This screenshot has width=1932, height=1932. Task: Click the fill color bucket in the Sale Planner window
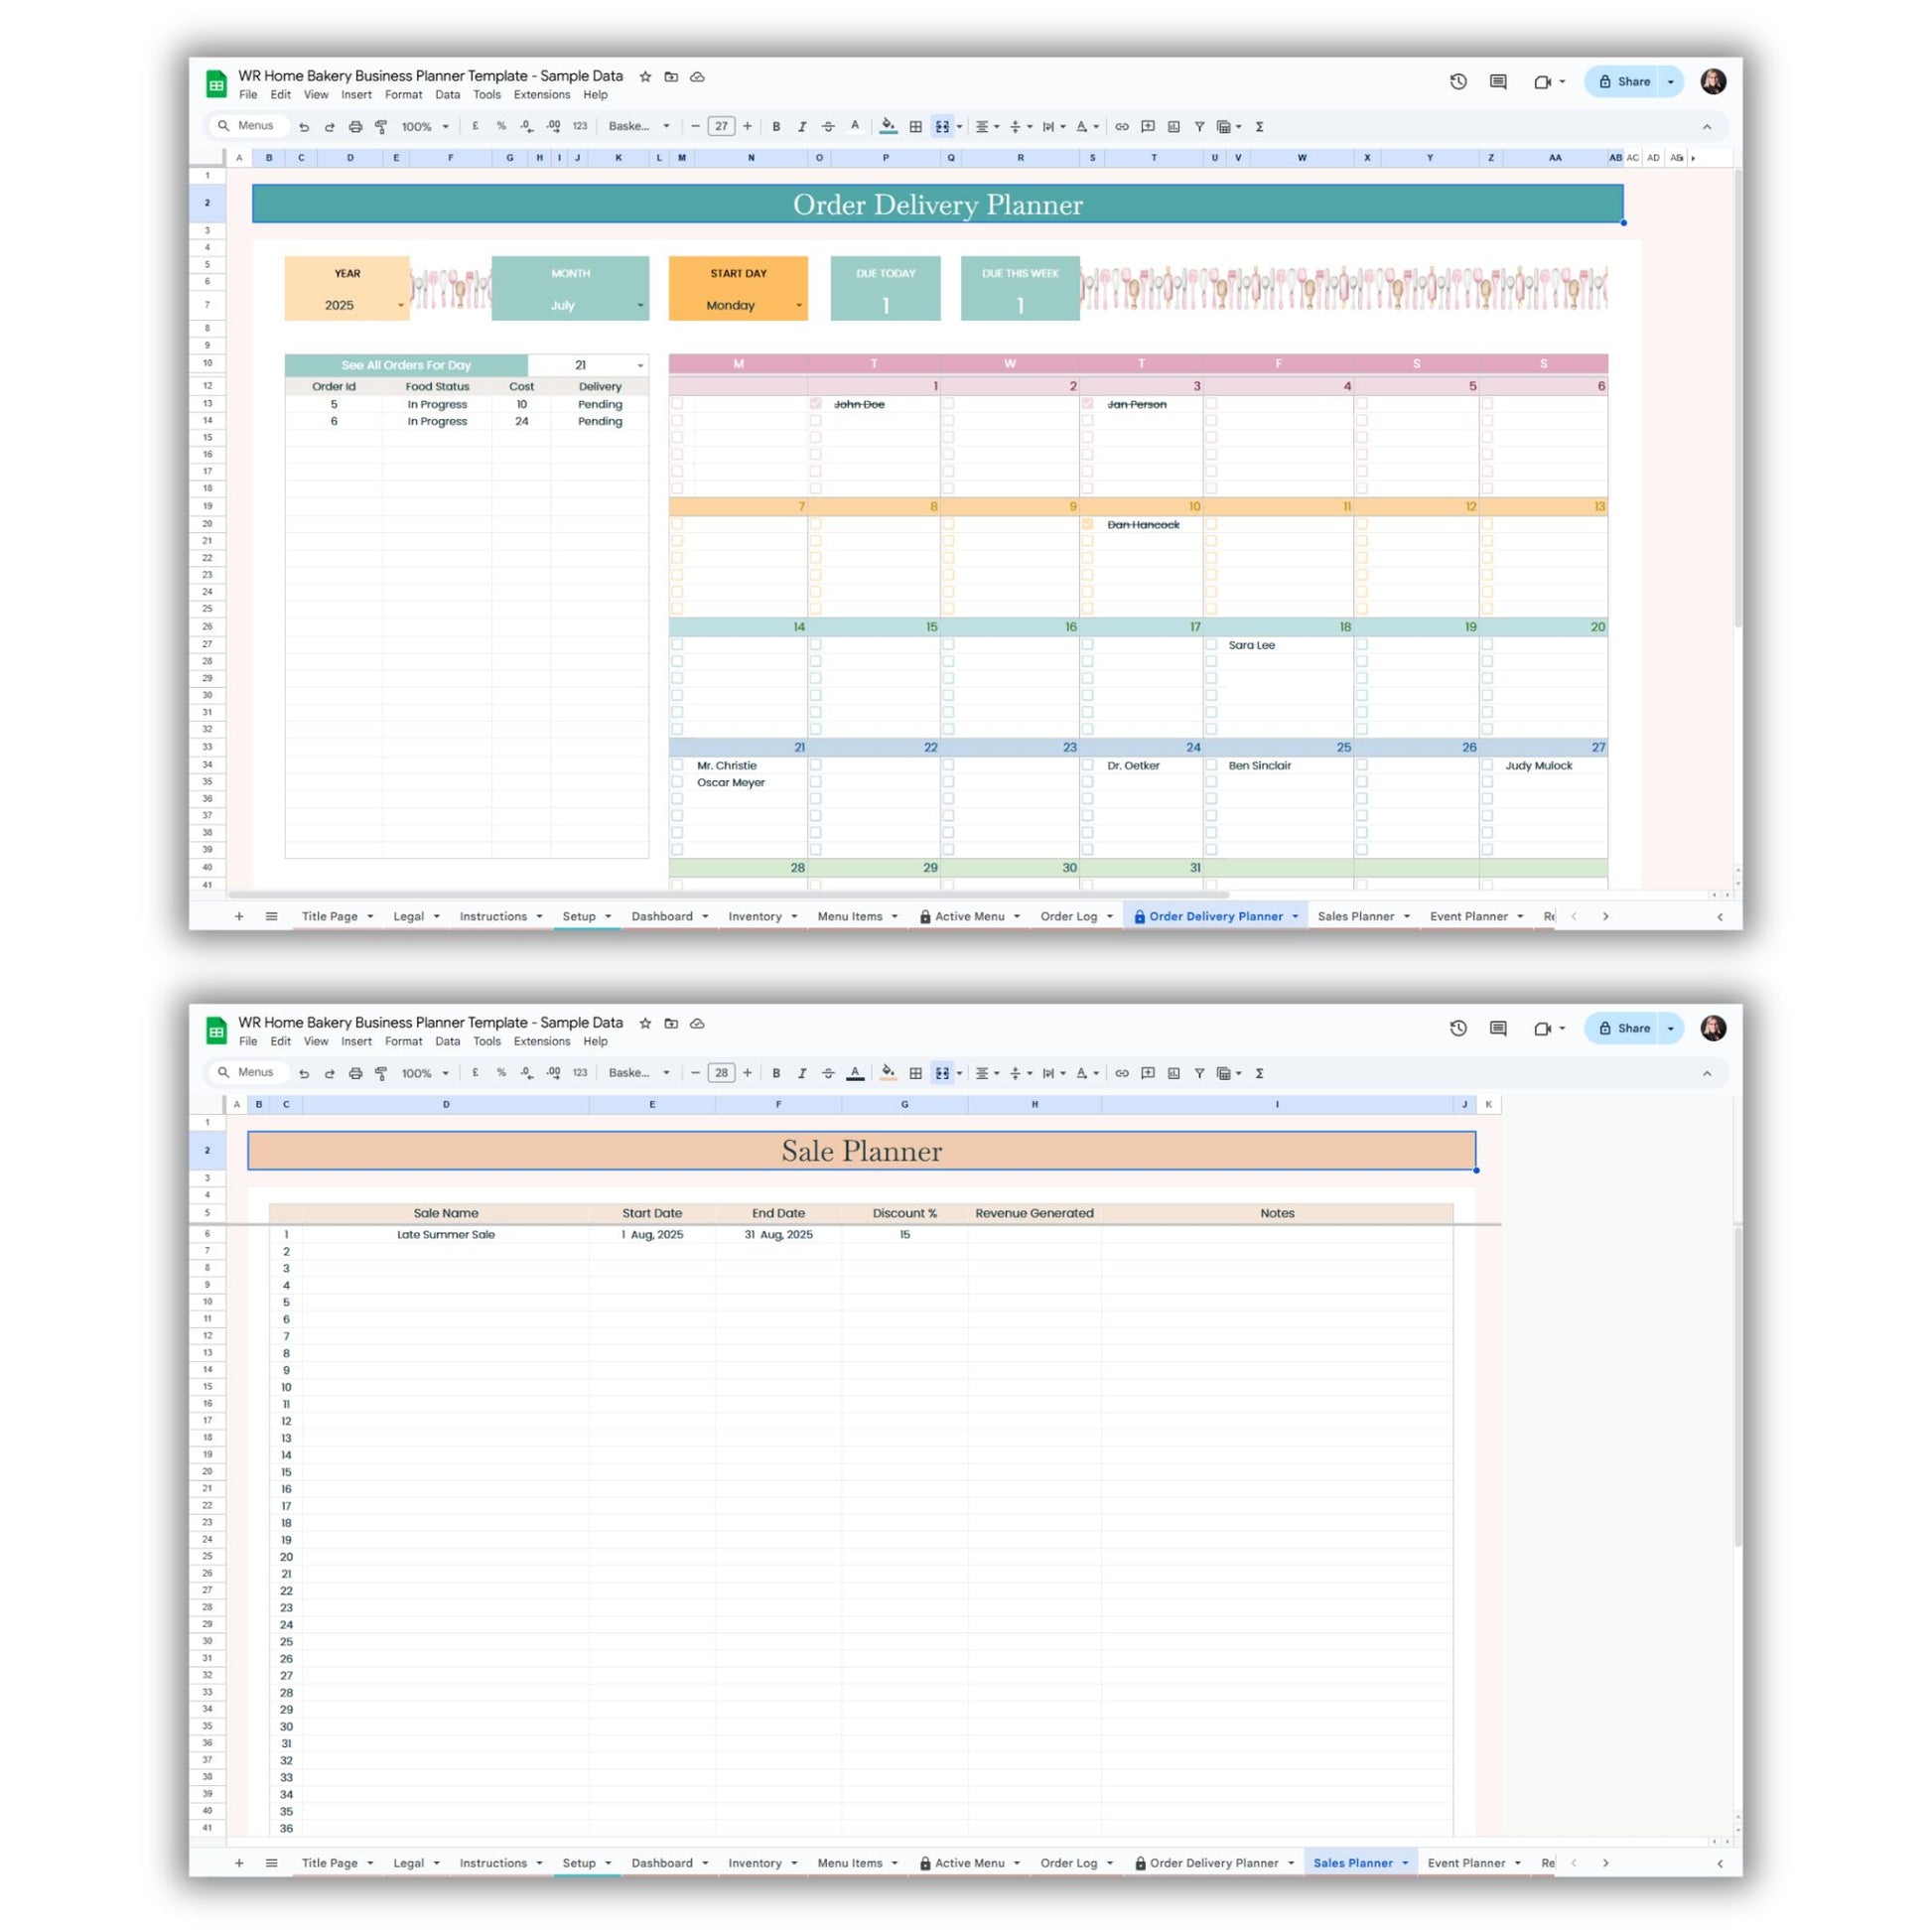coord(887,1073)
